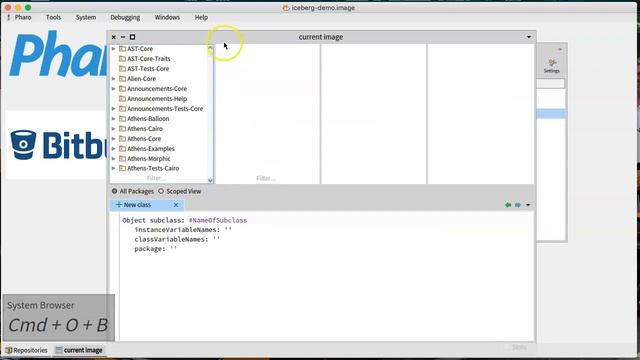Expand the AST-Core package
640x360 pixels.
coord(113,49)
